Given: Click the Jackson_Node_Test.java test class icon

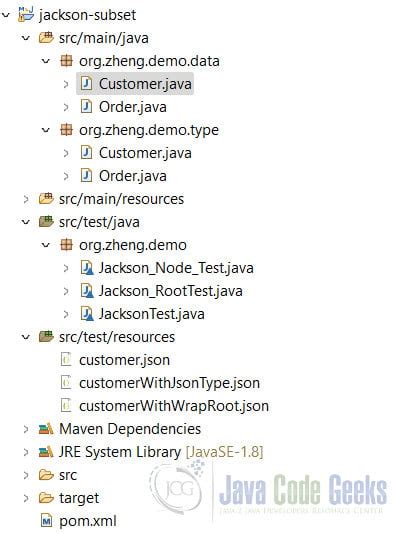Looking at the screenshot, I should click(87, 268).
